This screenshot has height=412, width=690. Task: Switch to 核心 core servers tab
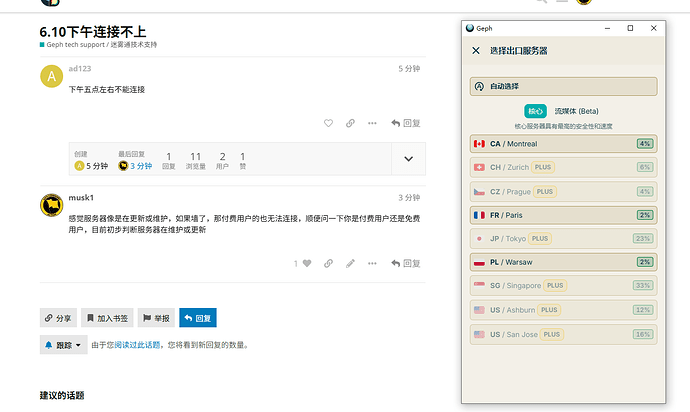(x=535, y=111)
